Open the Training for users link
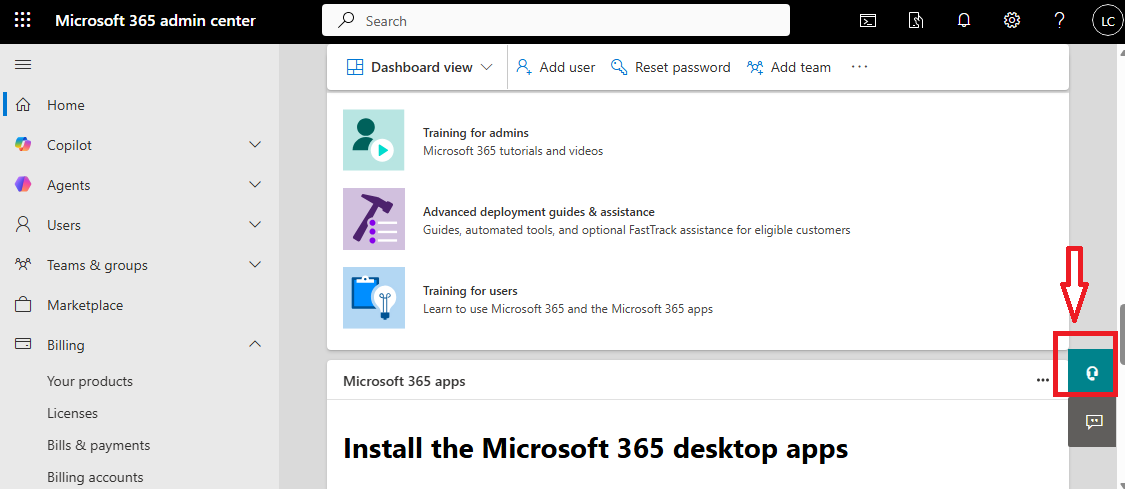Viewport: 1125px width, 489px height. pos(470,291)
